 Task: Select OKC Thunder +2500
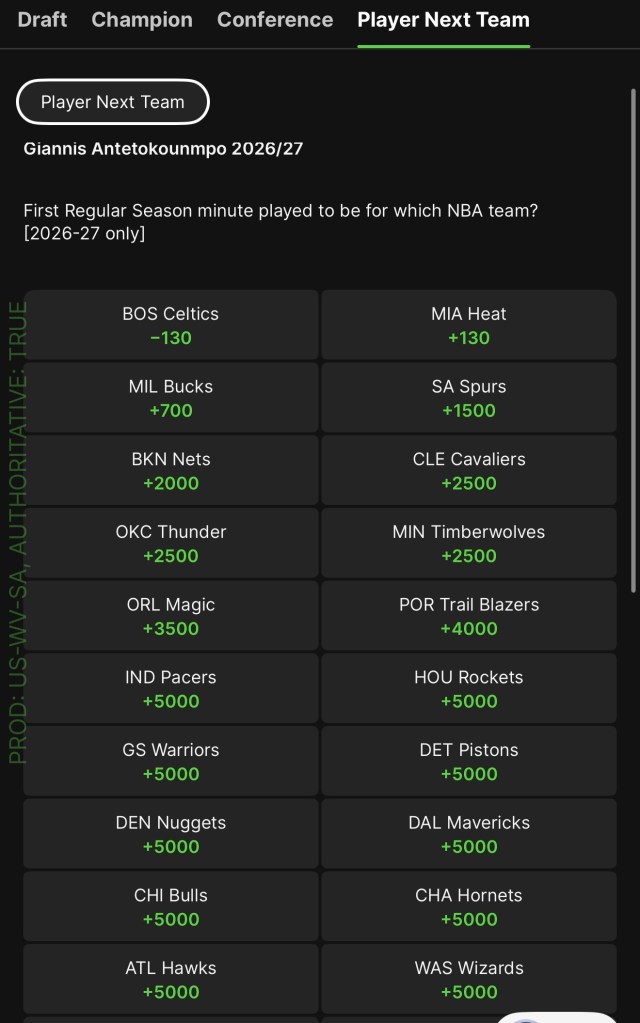[x=171, y=543]
